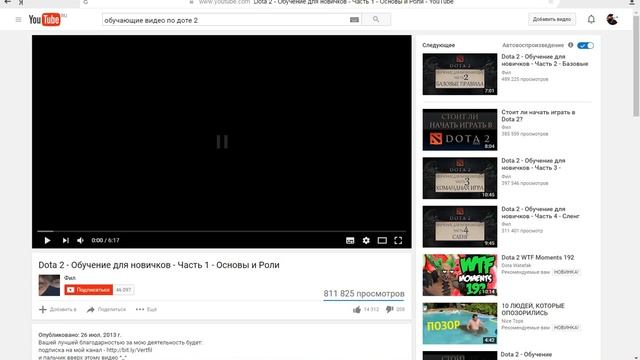
Task: Subscribe to the Фил channel
Action: click(x=89, y=290)
